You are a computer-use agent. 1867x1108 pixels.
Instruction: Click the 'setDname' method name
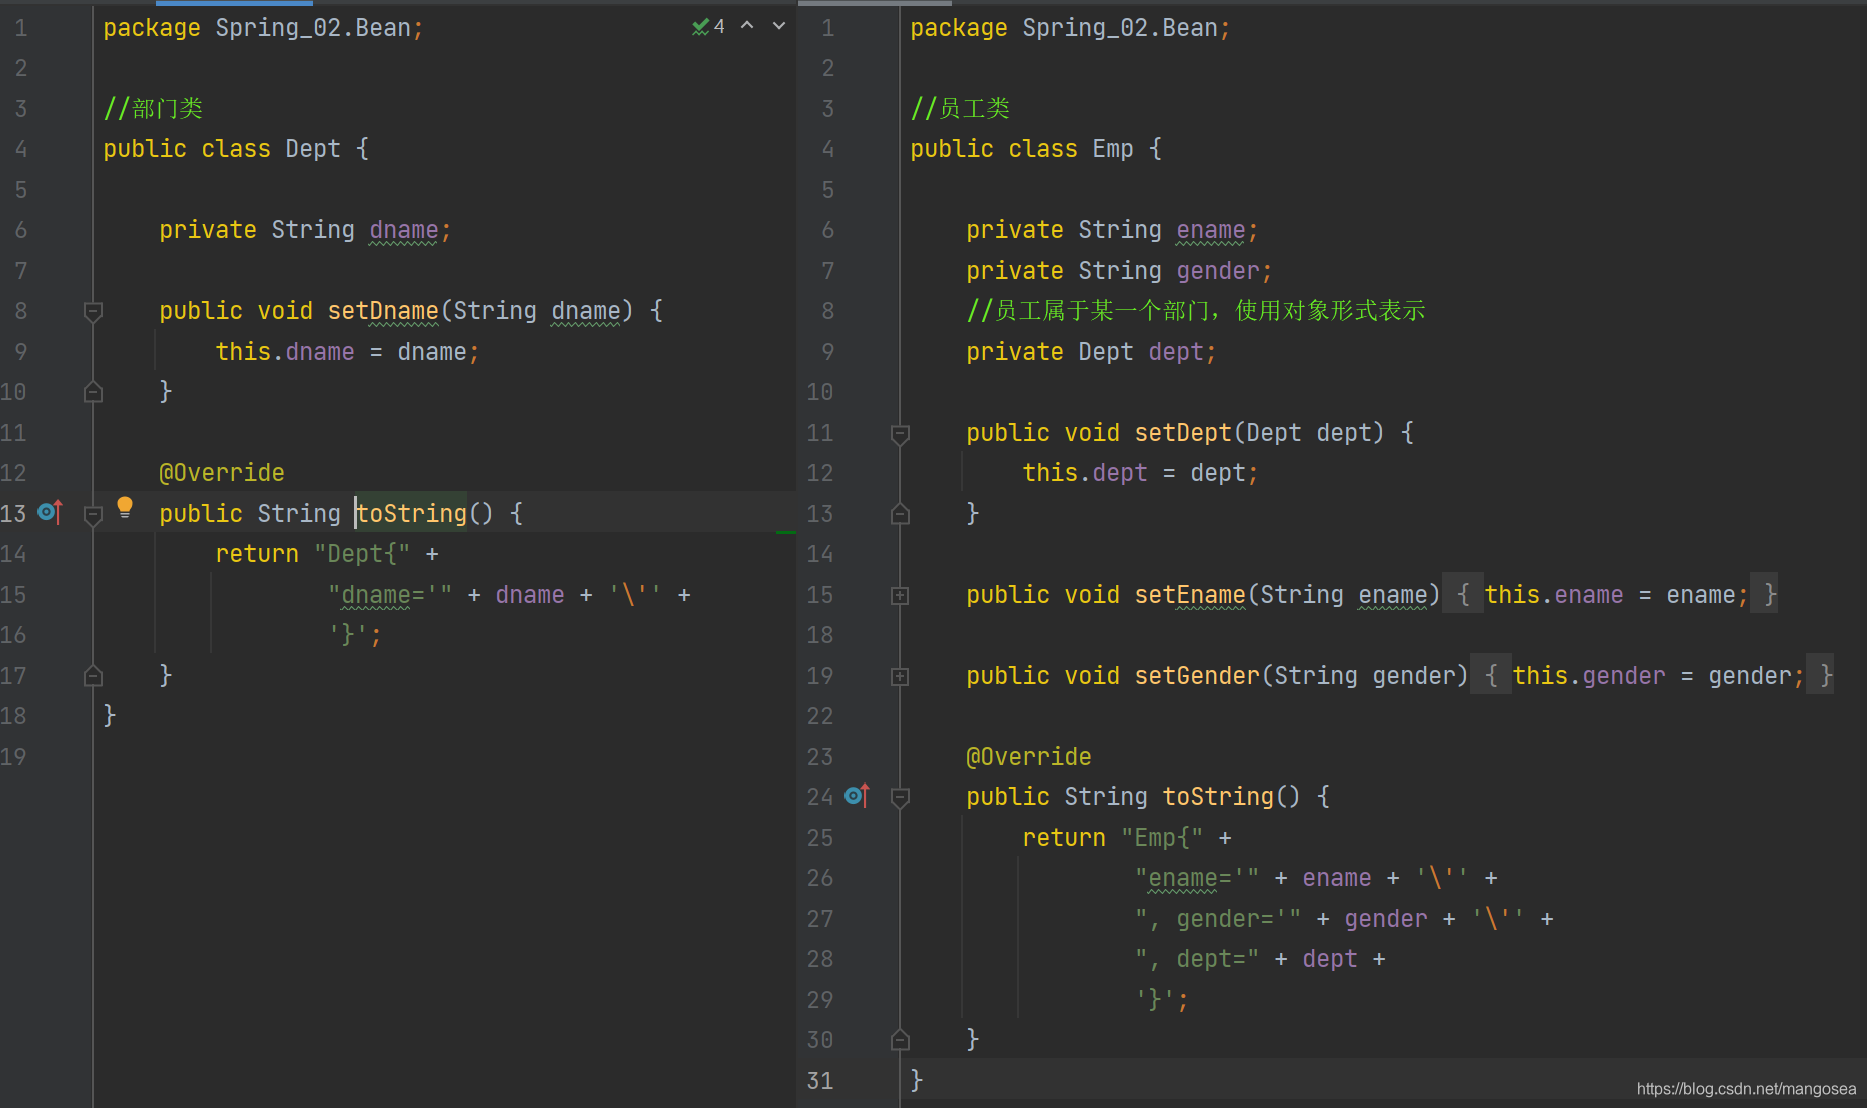click(383, 311)
